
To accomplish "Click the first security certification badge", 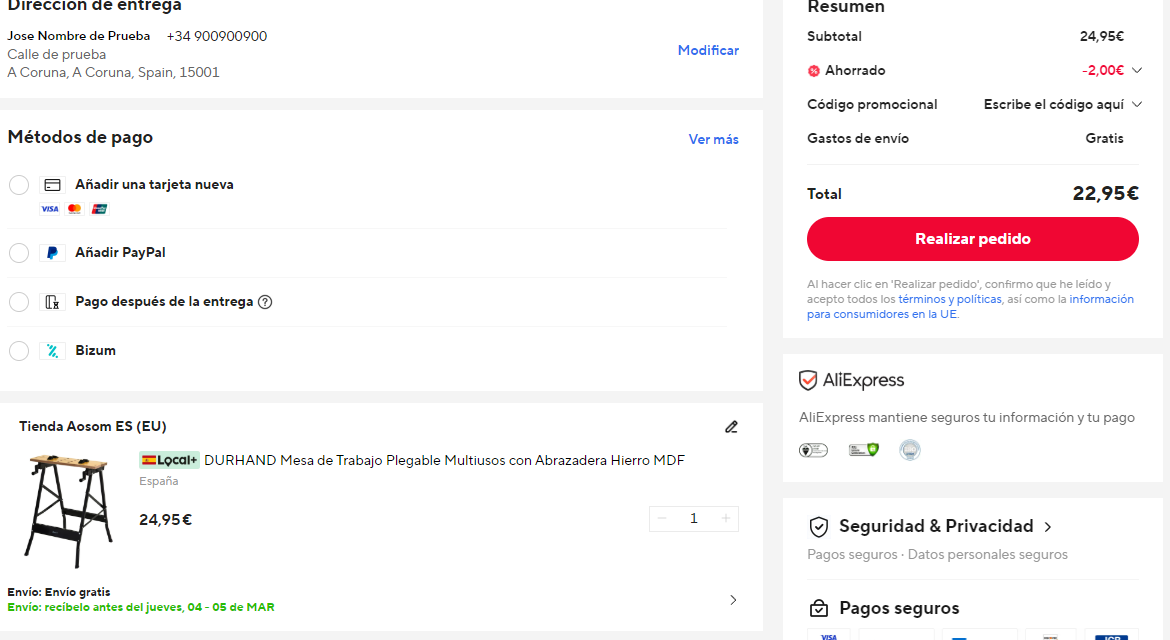I will coord(813,450).
